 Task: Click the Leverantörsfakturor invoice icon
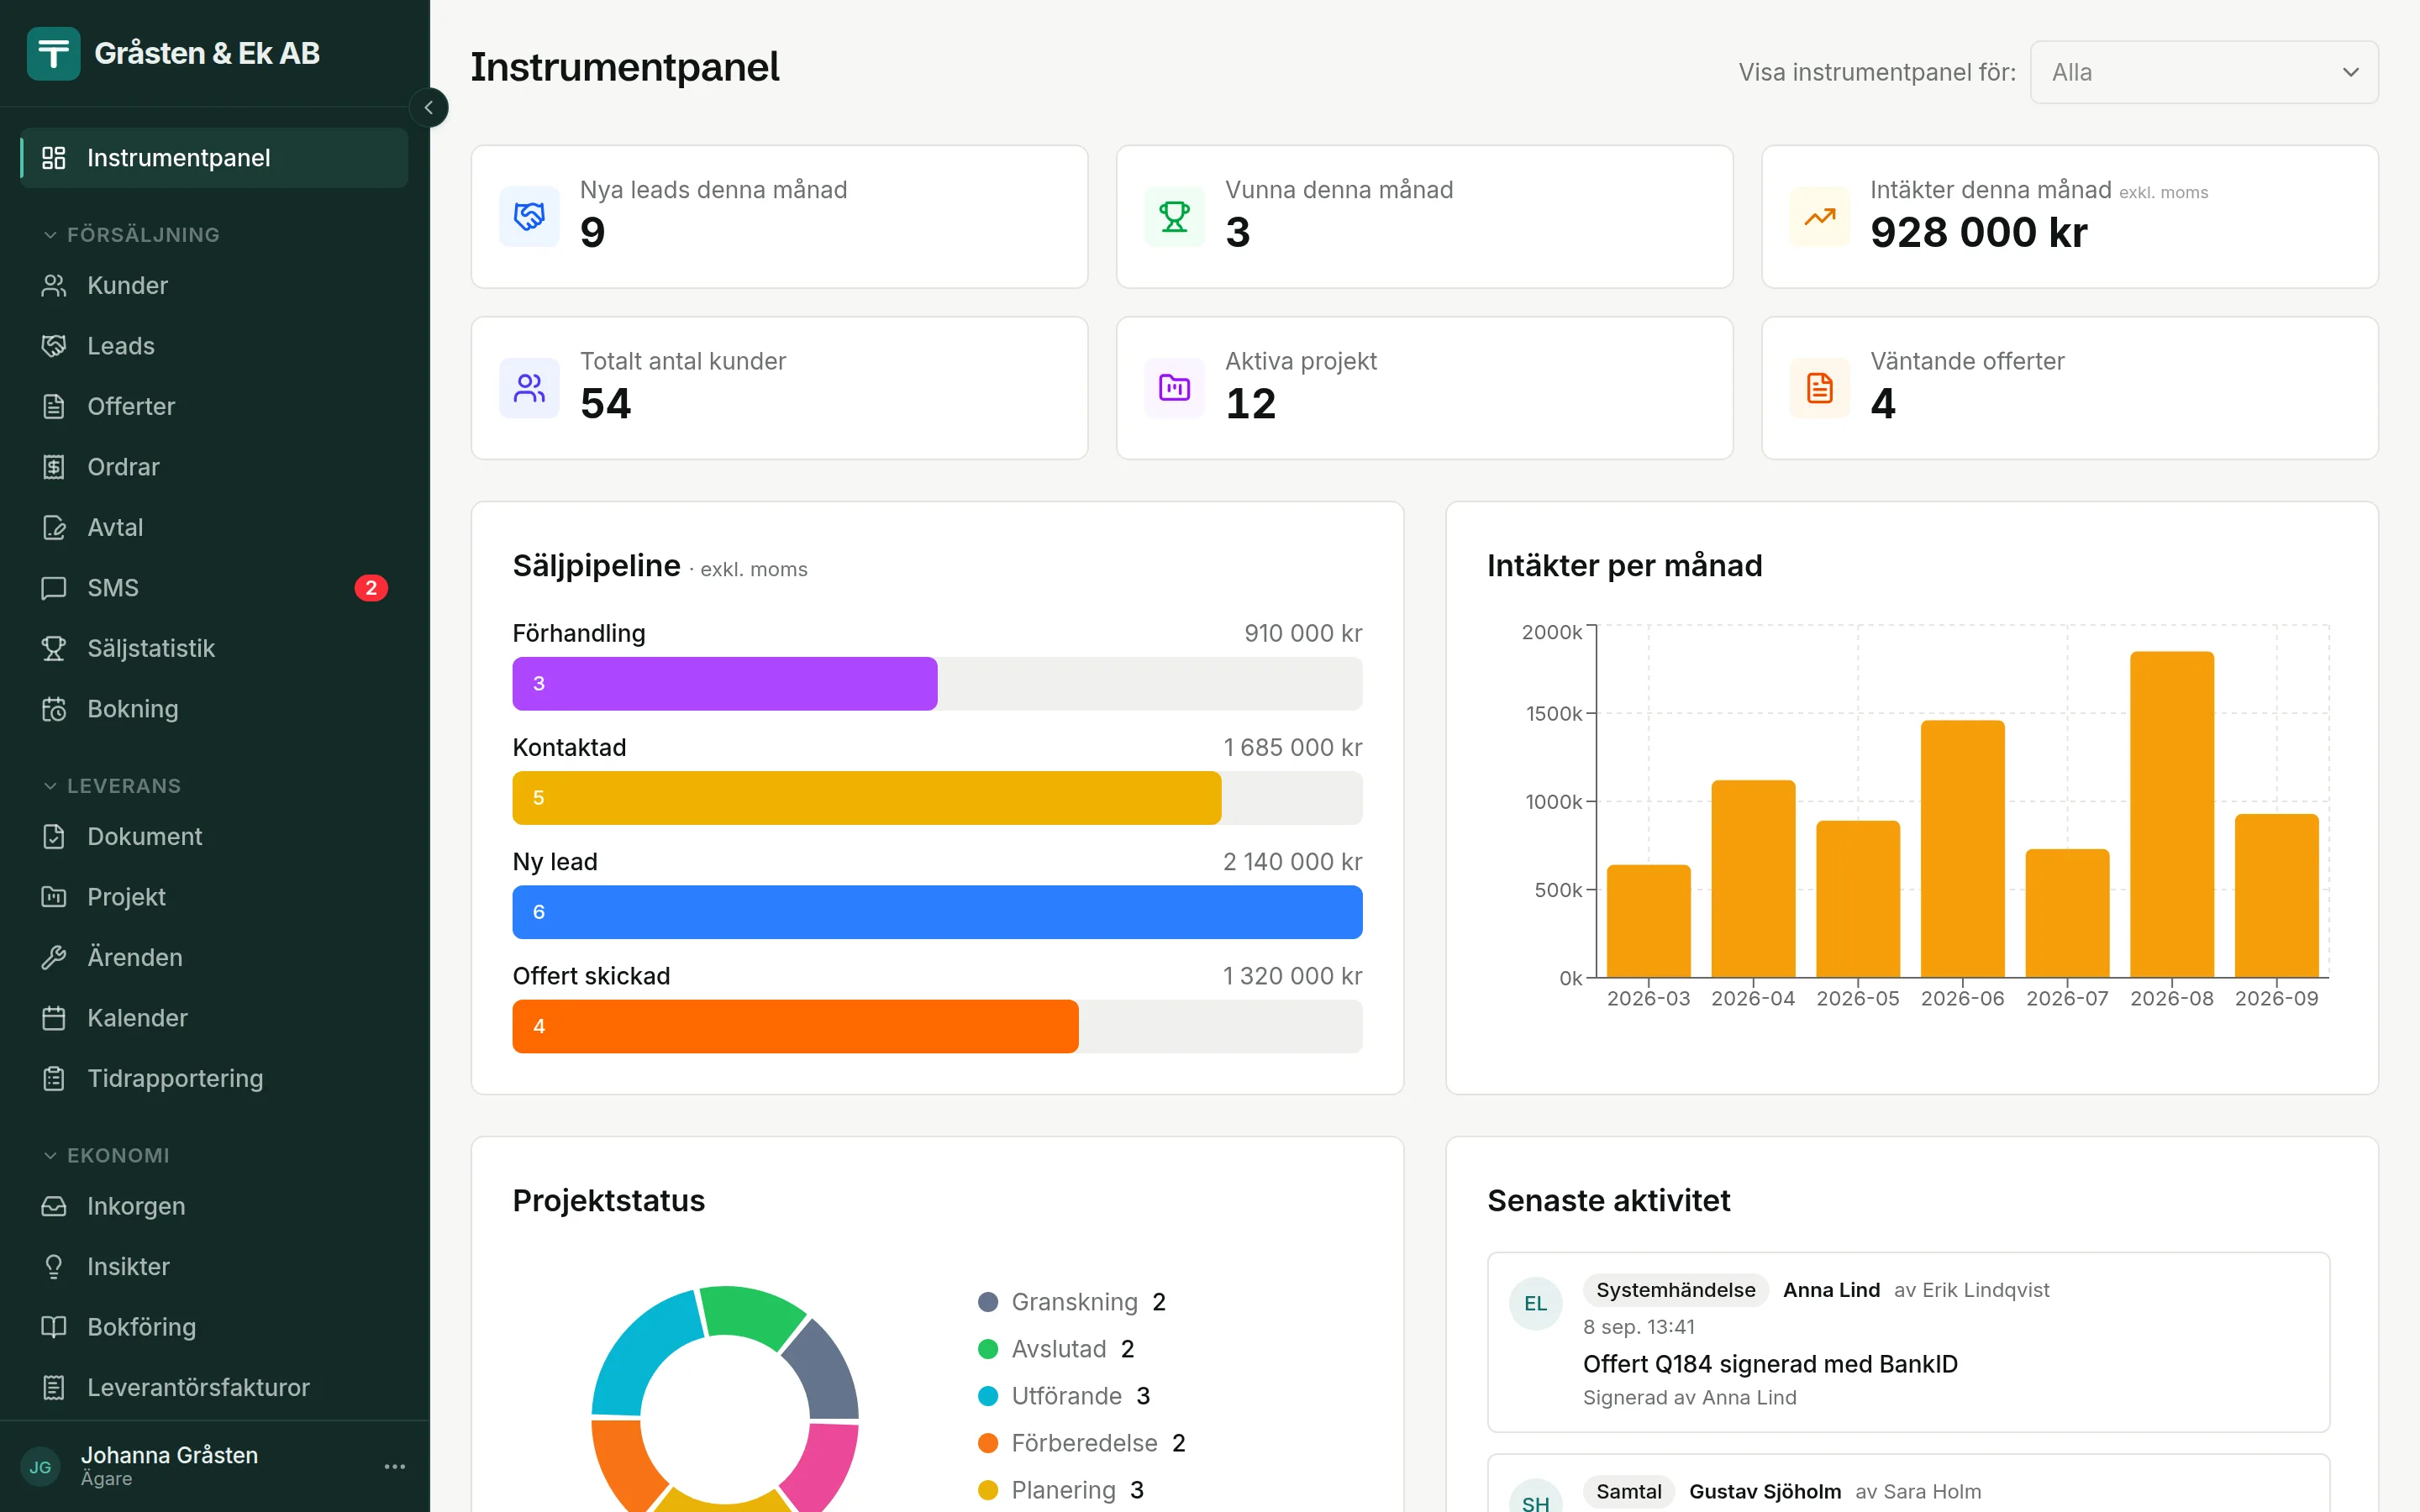point(54,1388)
